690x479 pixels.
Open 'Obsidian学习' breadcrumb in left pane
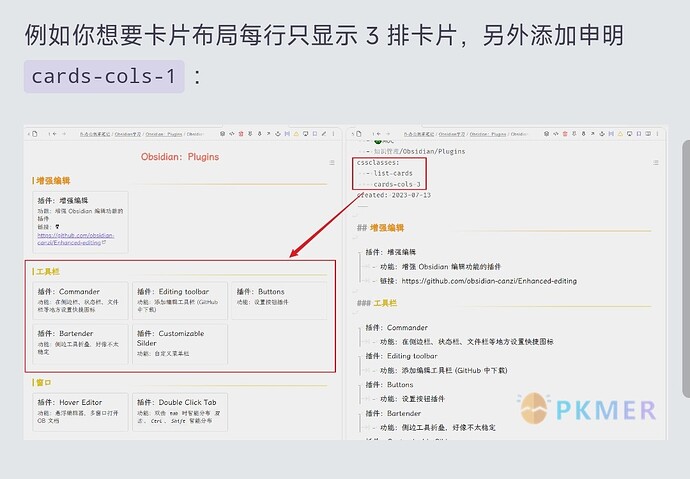[128, 134]
